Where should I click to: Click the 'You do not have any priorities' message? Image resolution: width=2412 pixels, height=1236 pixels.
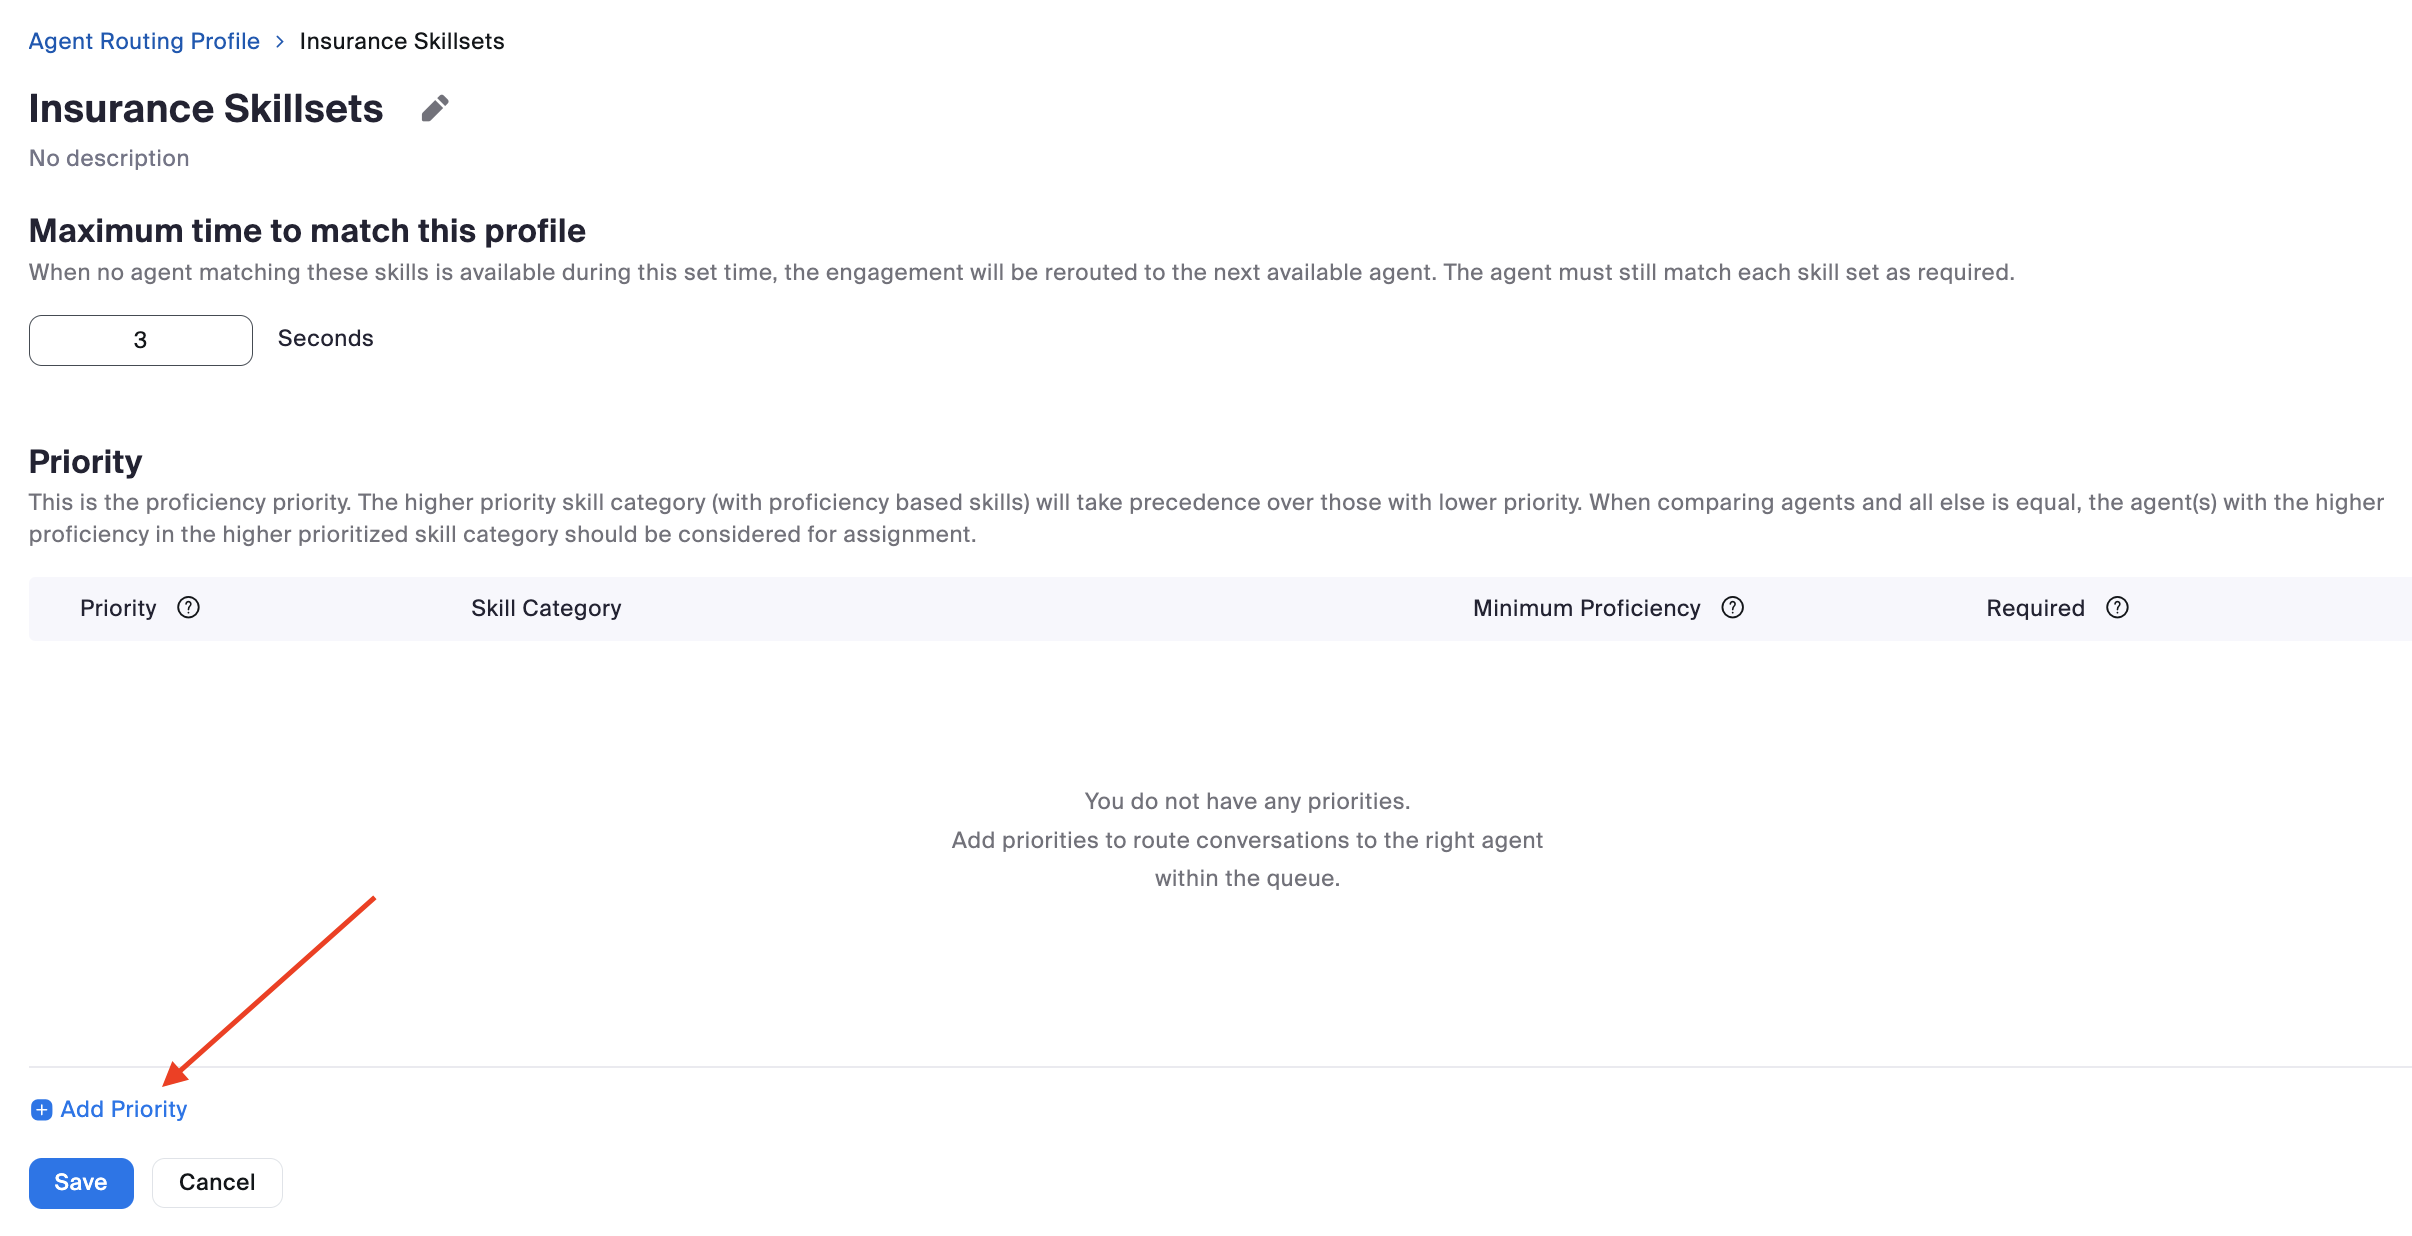click(1247, 801)
